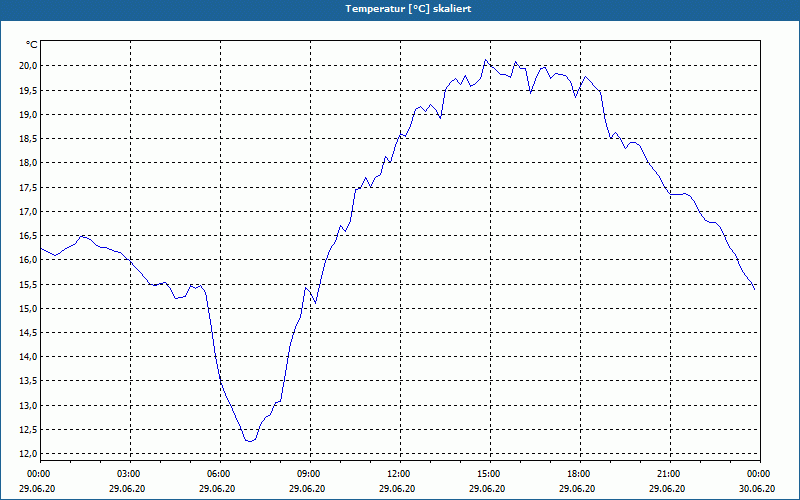
Task: Click the 14,5 y-axis label
Action: click(x=29, y=333)
